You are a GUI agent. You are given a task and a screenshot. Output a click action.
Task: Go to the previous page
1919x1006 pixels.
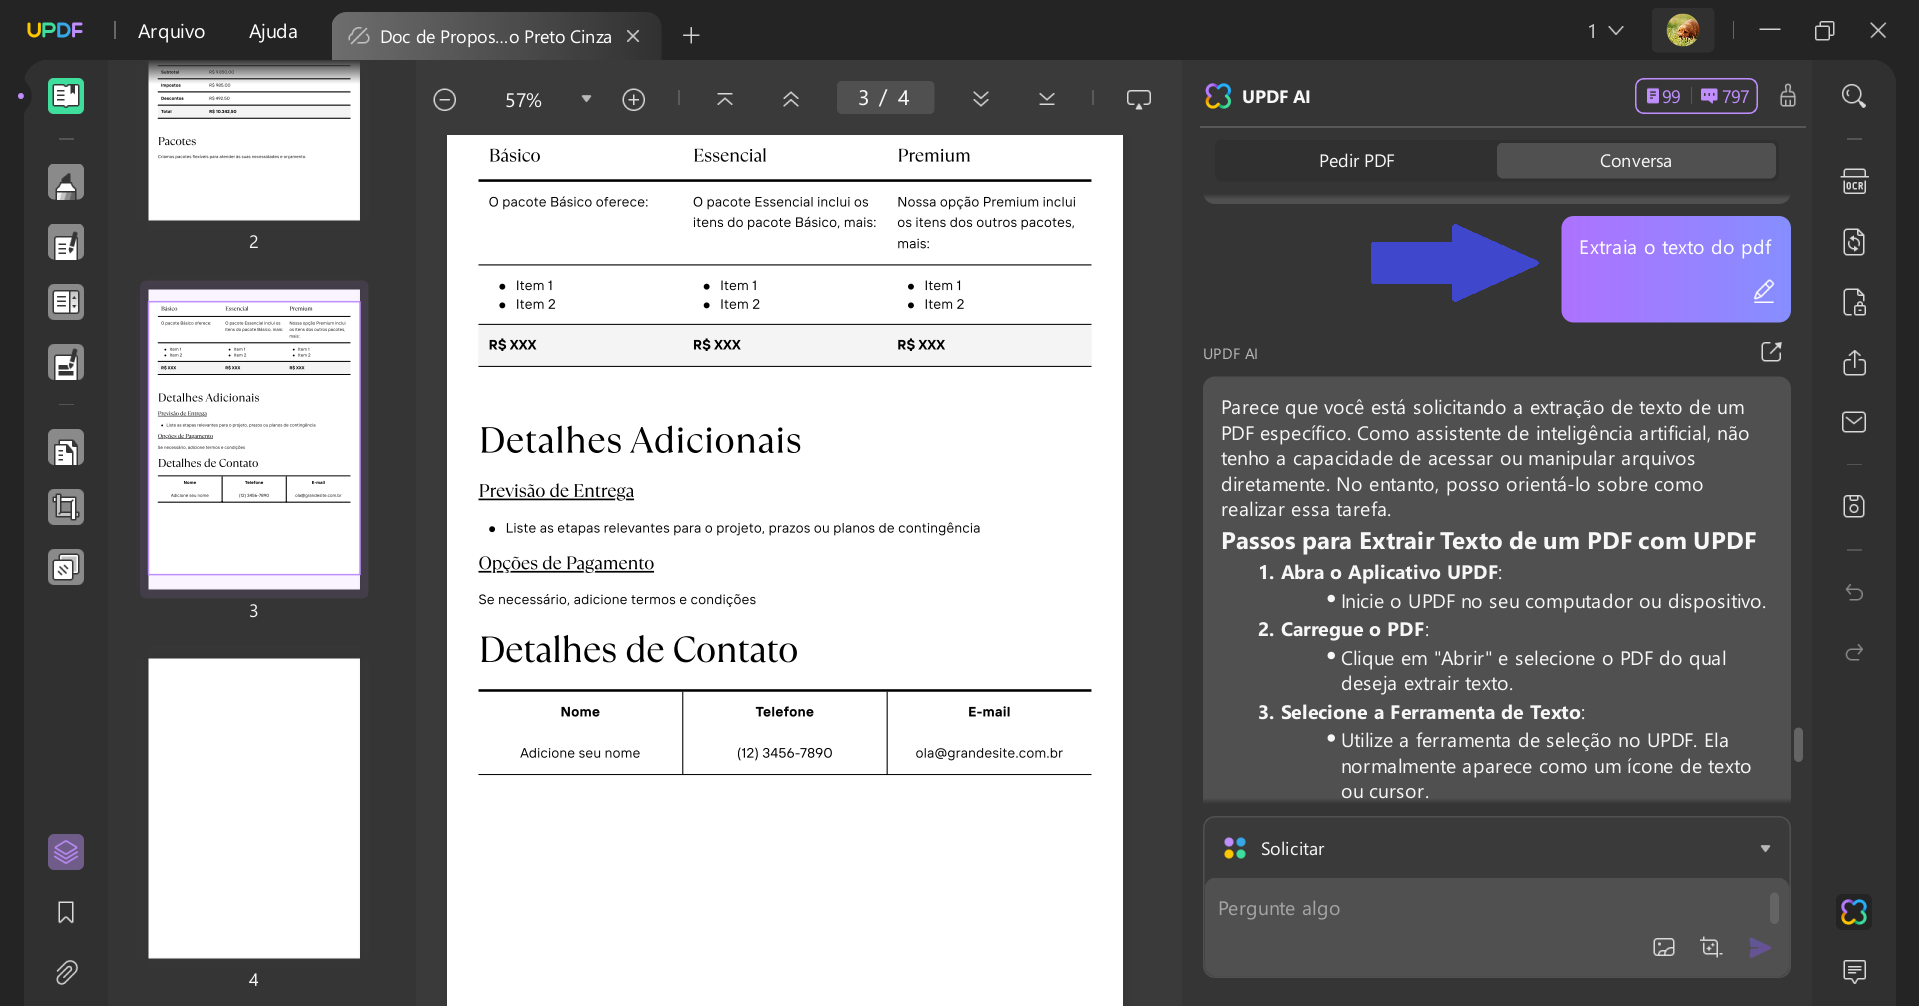tap(791, 99)
